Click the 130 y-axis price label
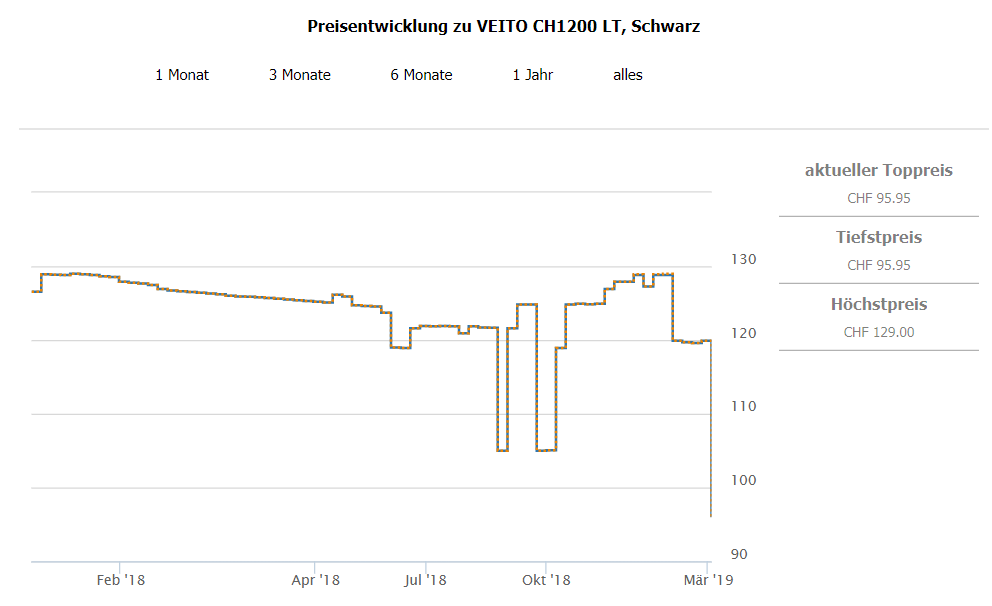 click(x=743, y=259)
